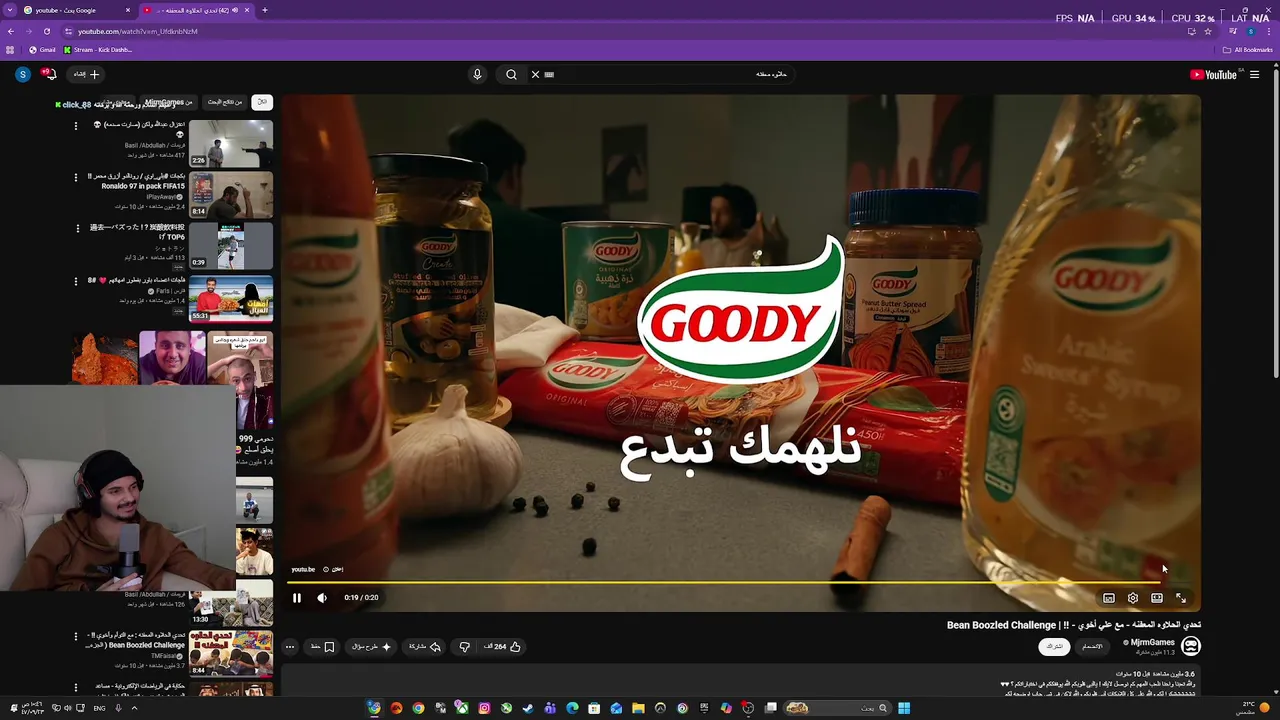Open the MjrmGames channel name link
The image size is (1280, 720).
pos(1153,642)
